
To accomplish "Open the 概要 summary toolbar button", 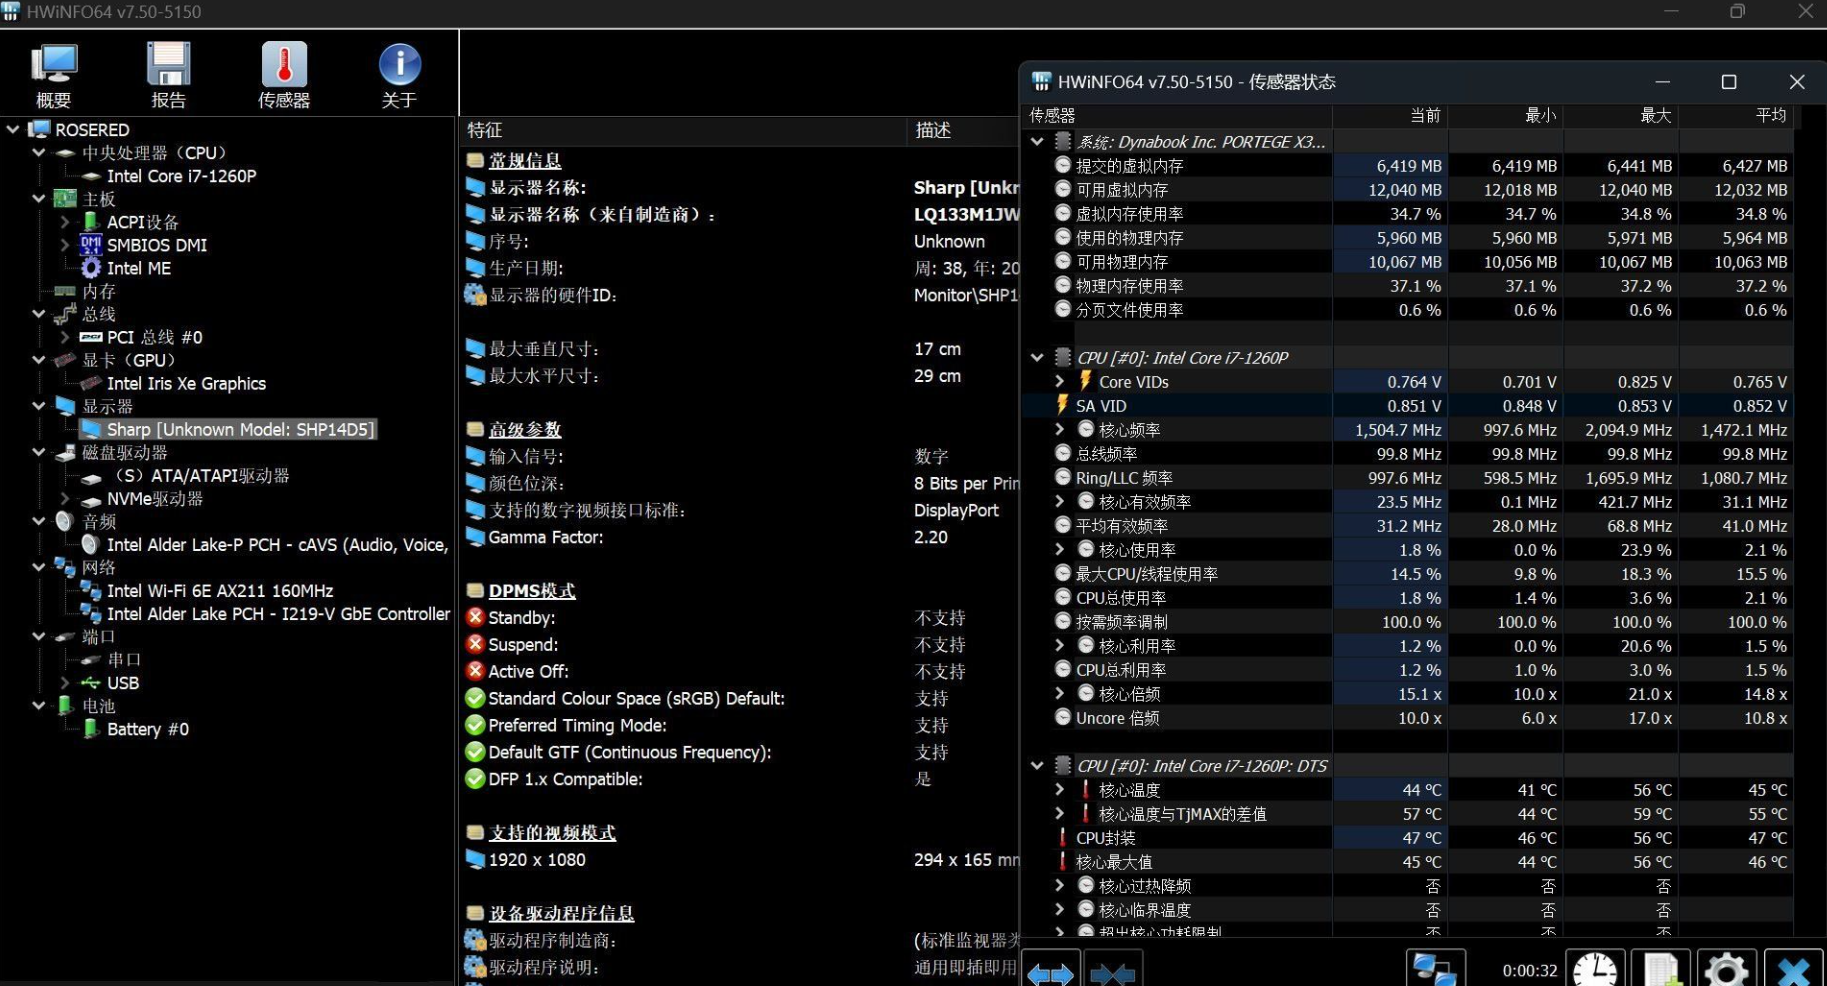I will click(54, 75).
